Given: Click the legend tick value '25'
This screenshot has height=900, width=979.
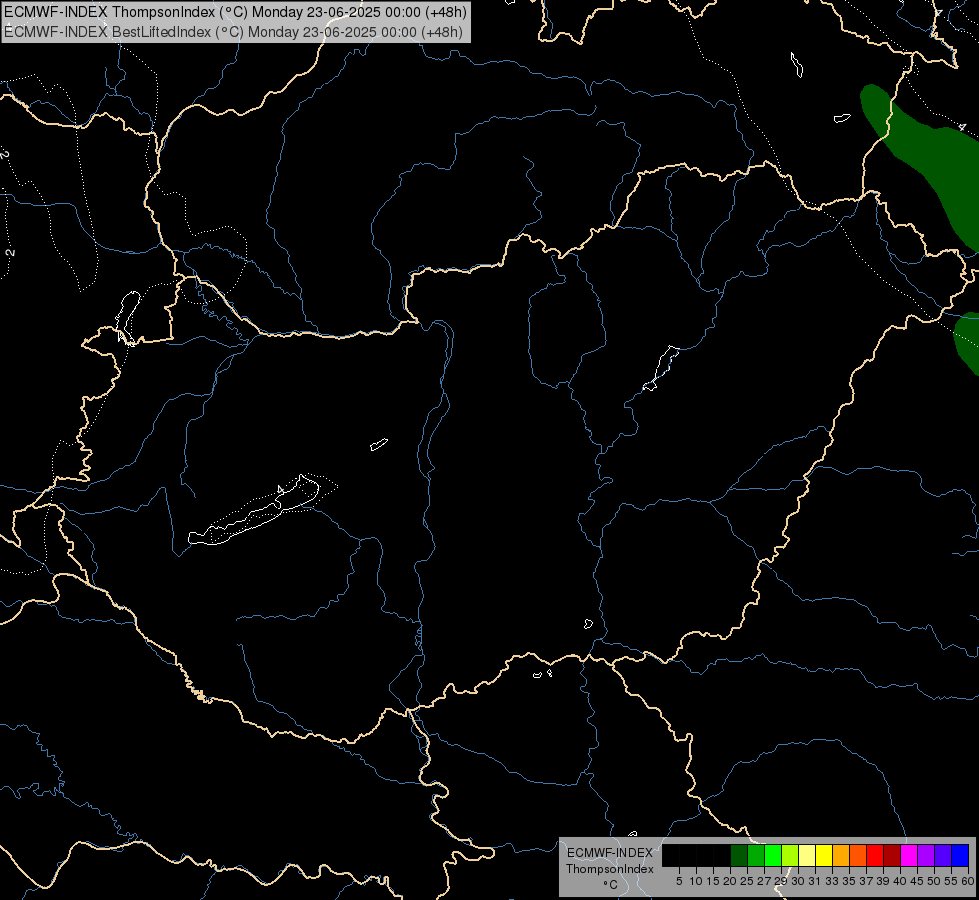Looking at the screenshot, I should click(x=747, y=881).
